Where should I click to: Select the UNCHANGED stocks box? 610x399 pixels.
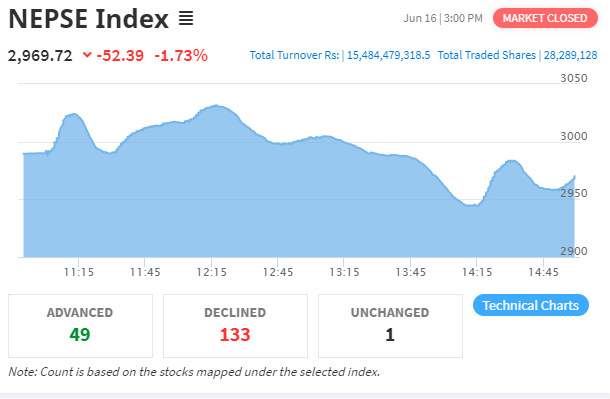click(x=390, y=326)
